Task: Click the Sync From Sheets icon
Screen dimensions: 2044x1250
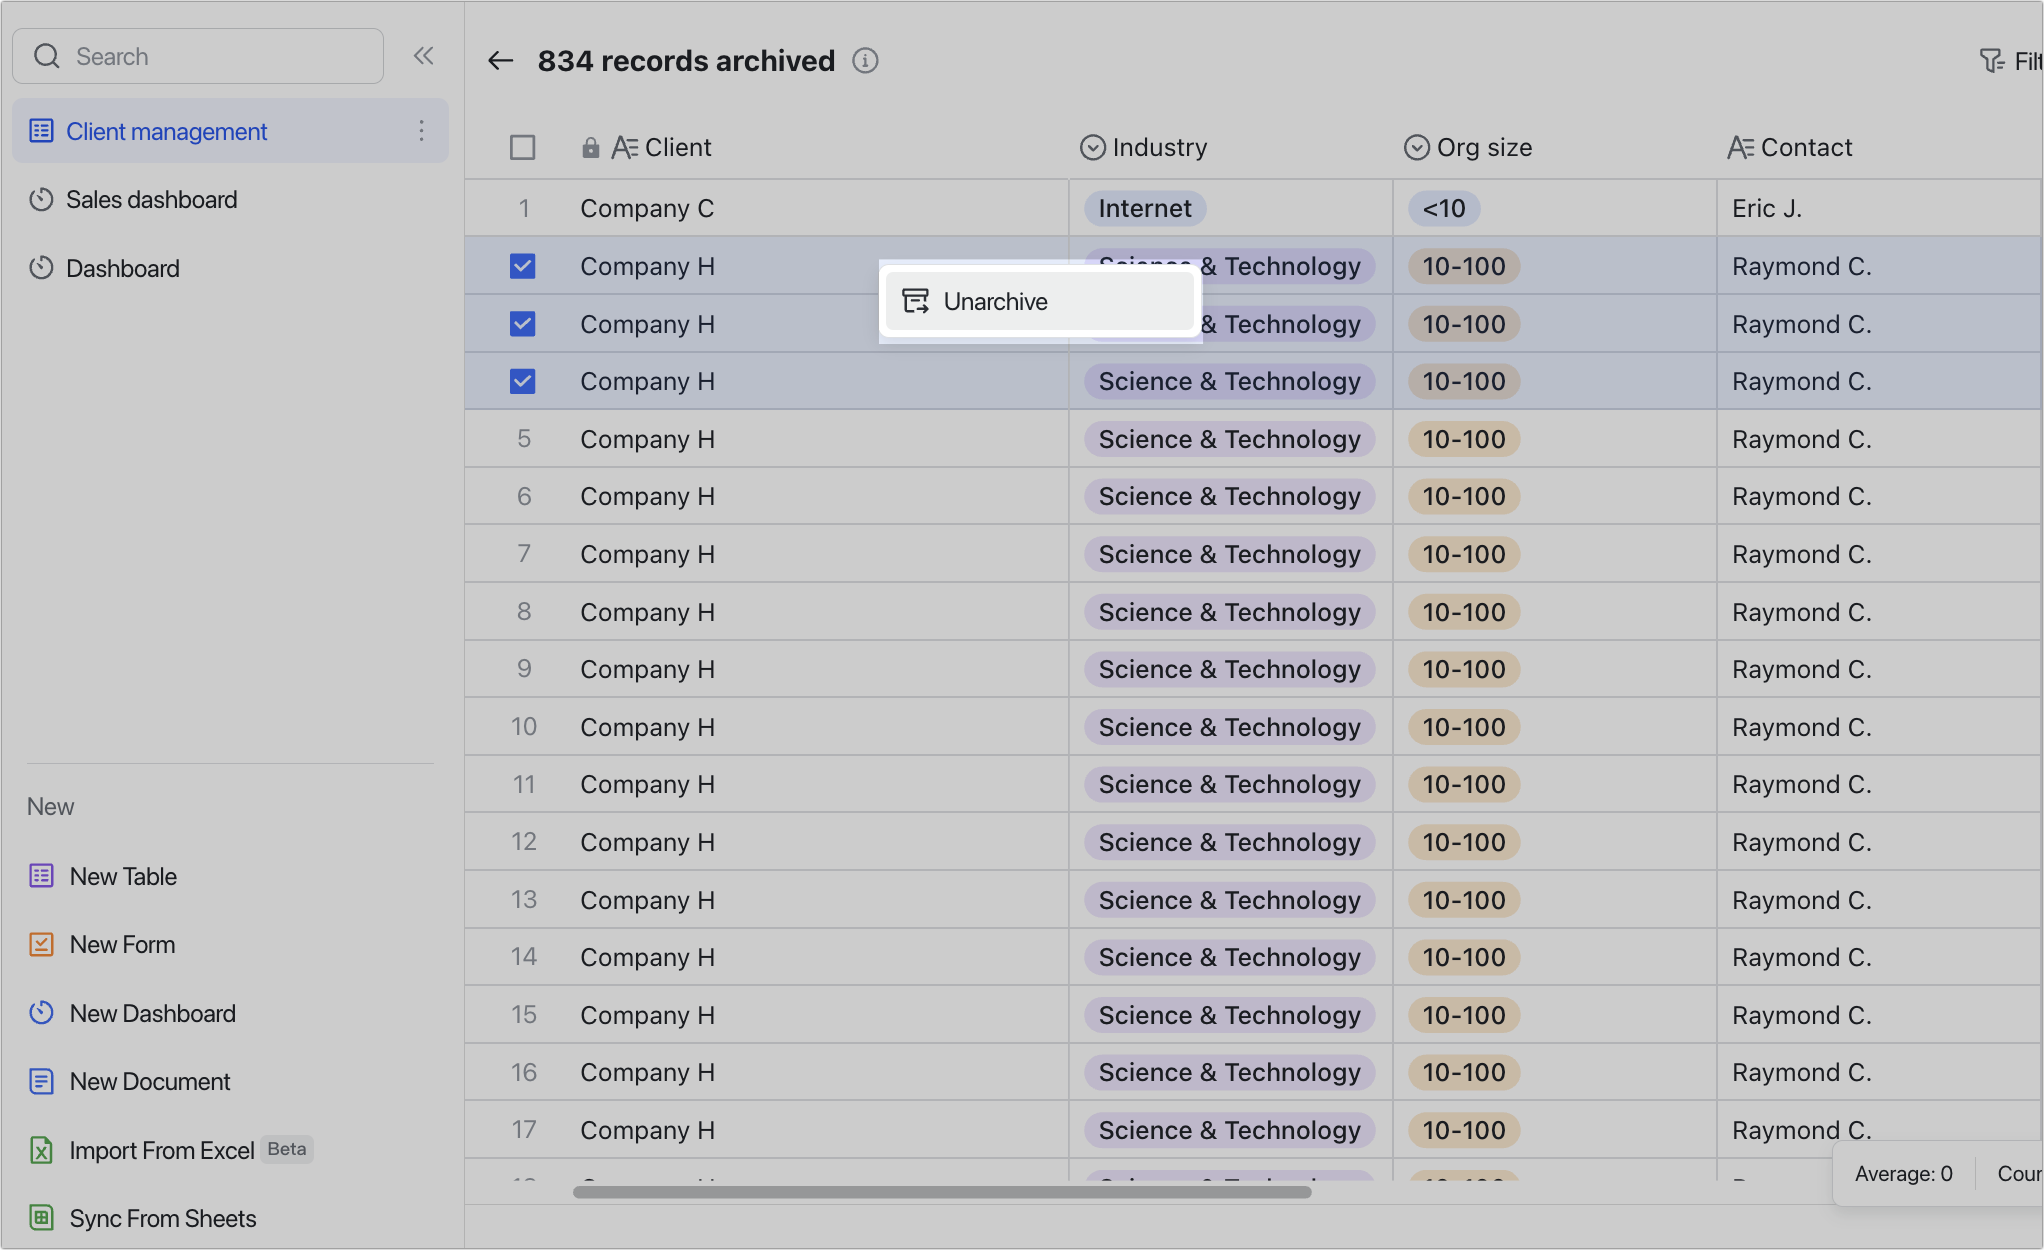Action: coord(40,1218)
